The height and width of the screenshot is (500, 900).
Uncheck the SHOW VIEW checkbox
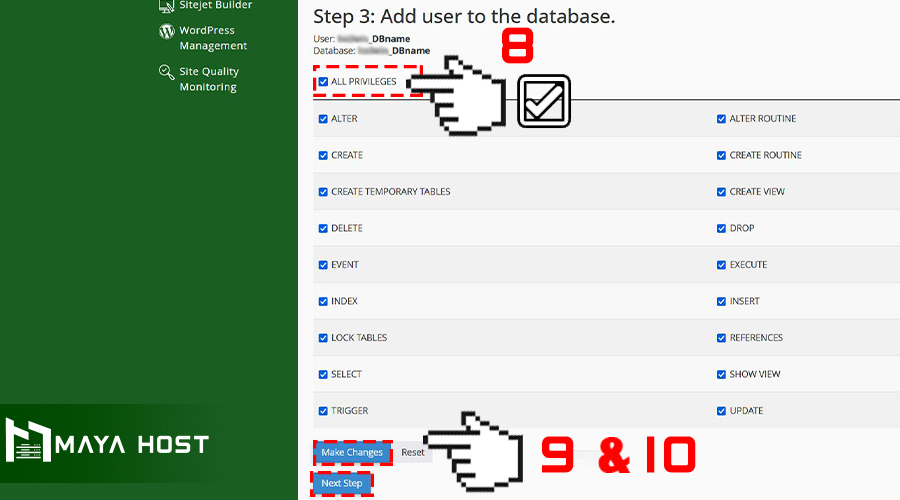[x=721, y=374]
